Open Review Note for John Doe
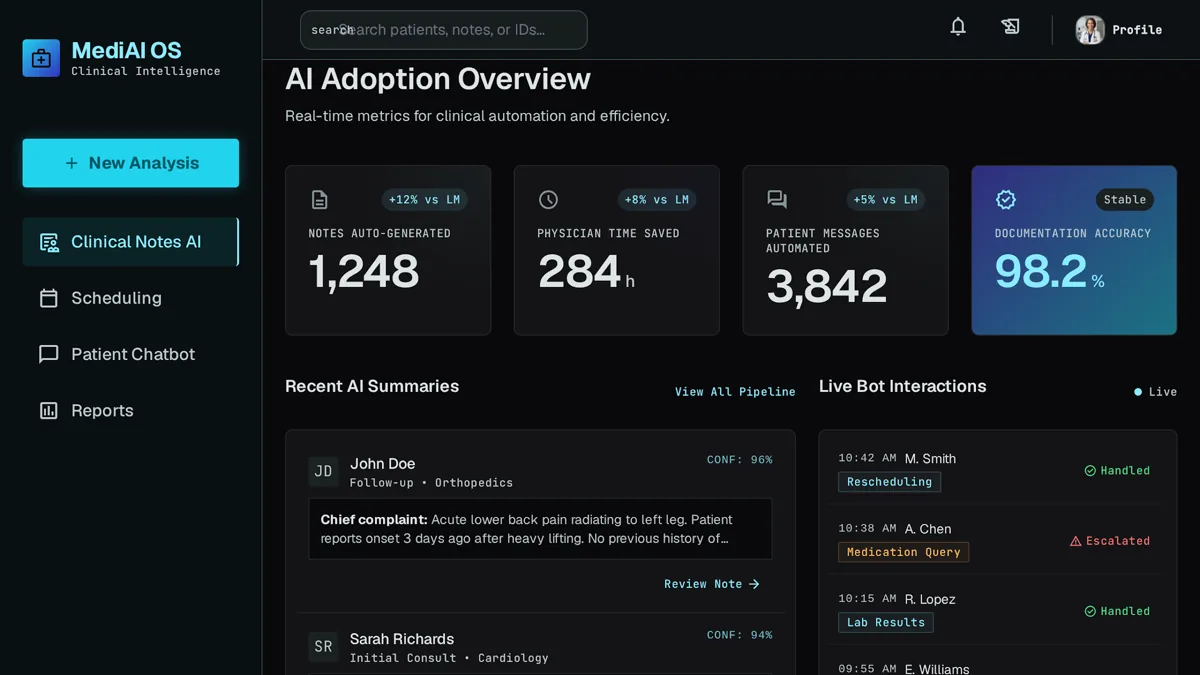Viewport: 1200px width, 675px height. tap(712, 584)
